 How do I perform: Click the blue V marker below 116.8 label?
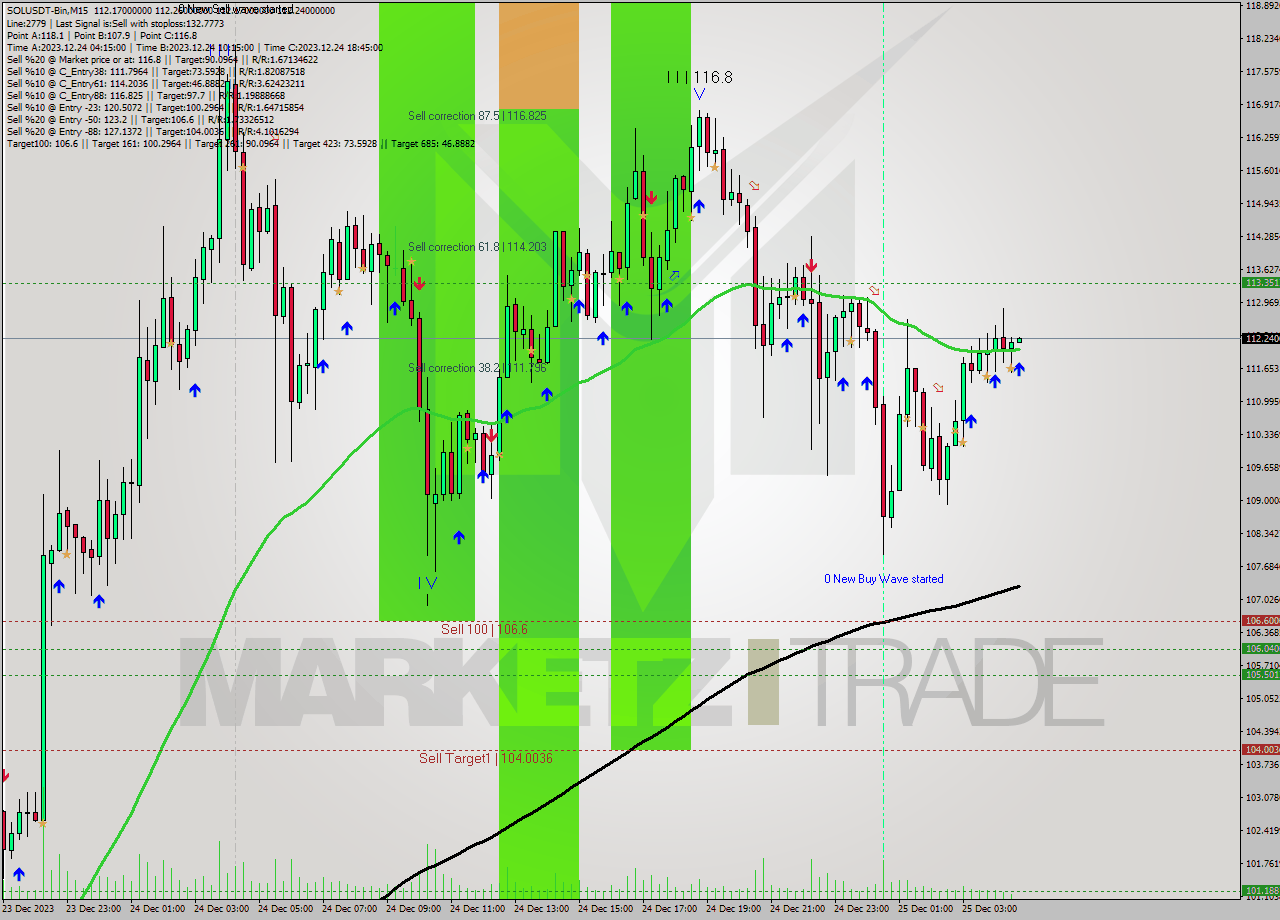point(699,94)
